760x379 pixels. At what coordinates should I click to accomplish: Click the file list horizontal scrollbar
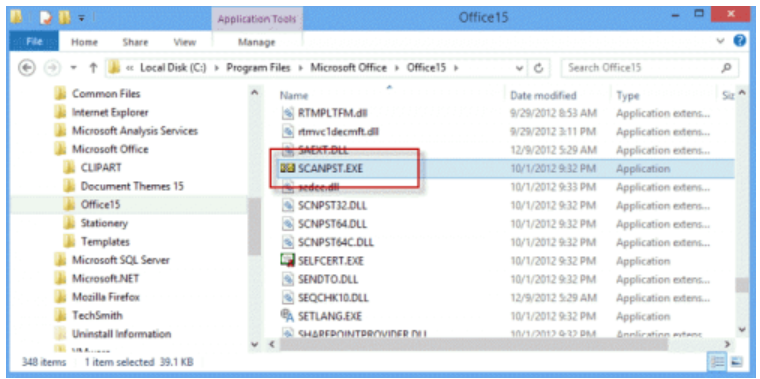coord(473,345)
